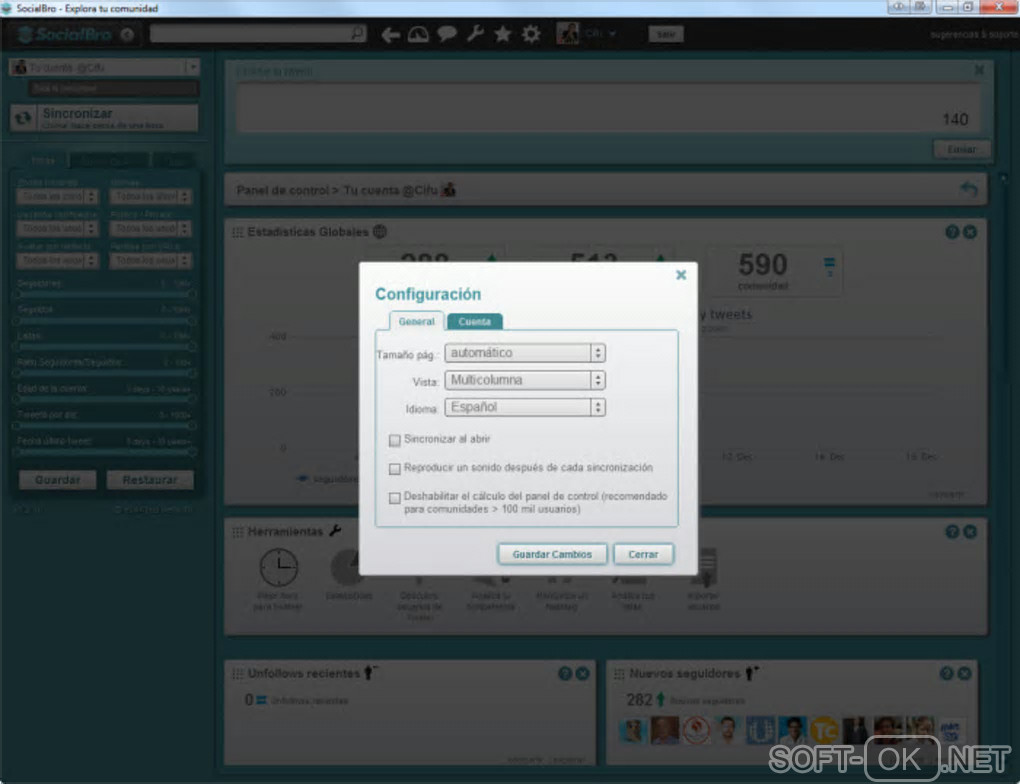Click the Sincronizar button label
Screen dimensions: 1020x784
[77, 113]
